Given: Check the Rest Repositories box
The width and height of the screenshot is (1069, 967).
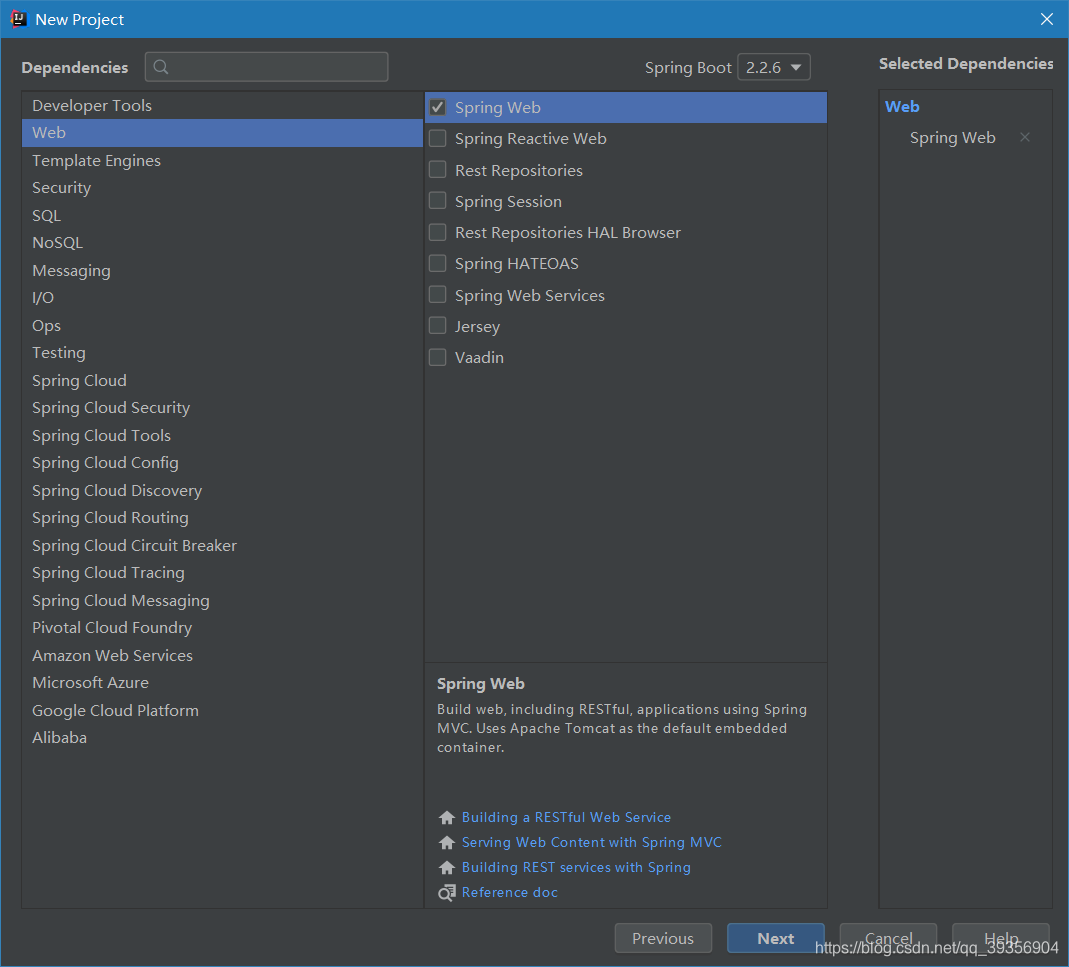Looking at the screenshot, I should point(438,170).
